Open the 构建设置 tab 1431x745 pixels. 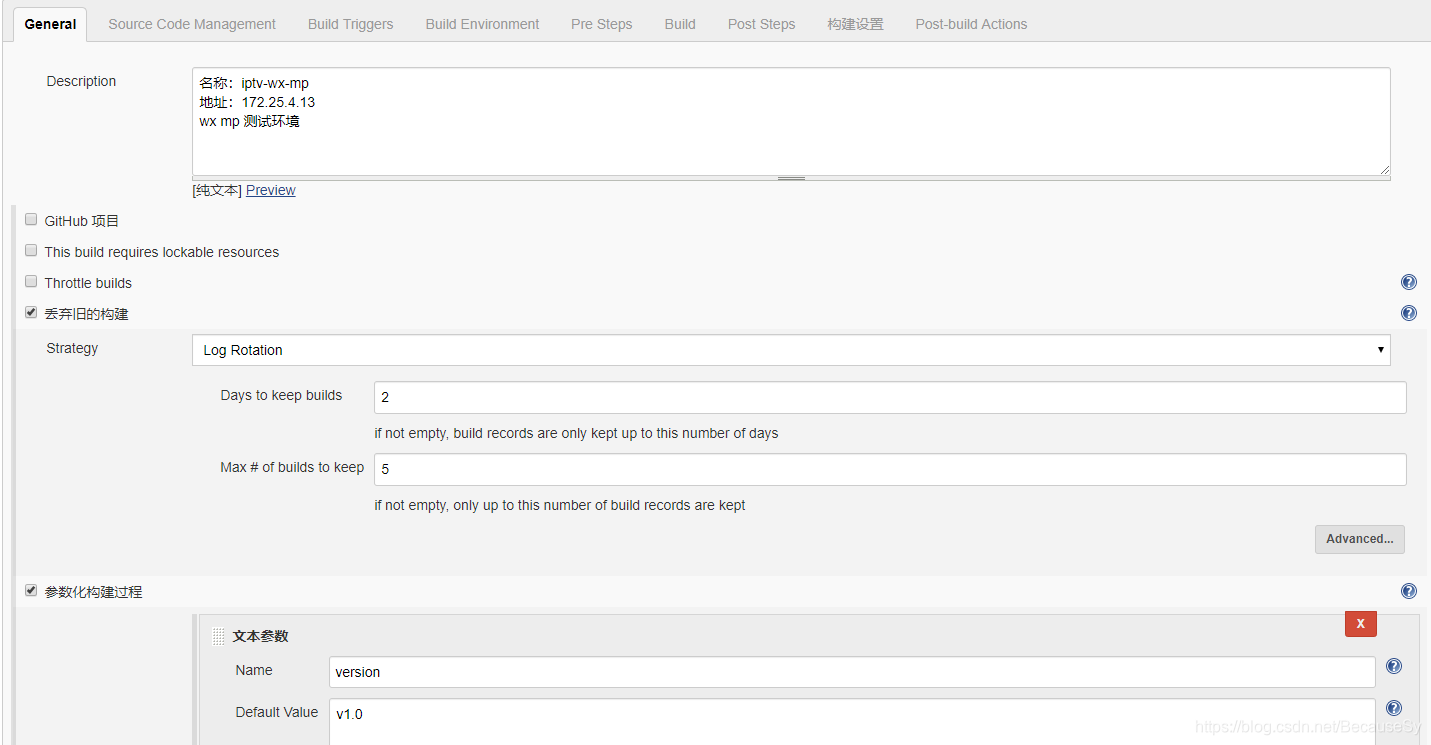click(855, 24)
